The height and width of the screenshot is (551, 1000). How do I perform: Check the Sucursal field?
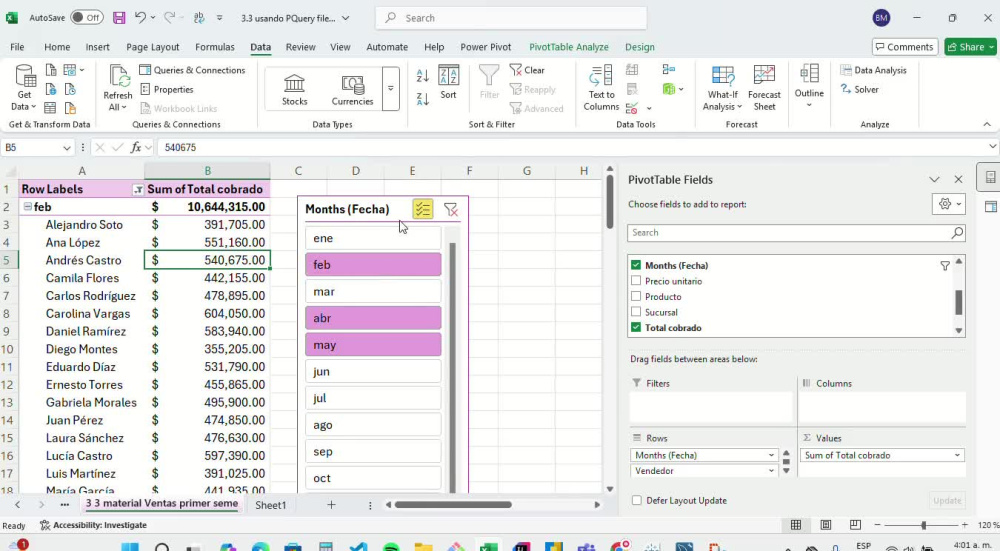pos(636,312)
